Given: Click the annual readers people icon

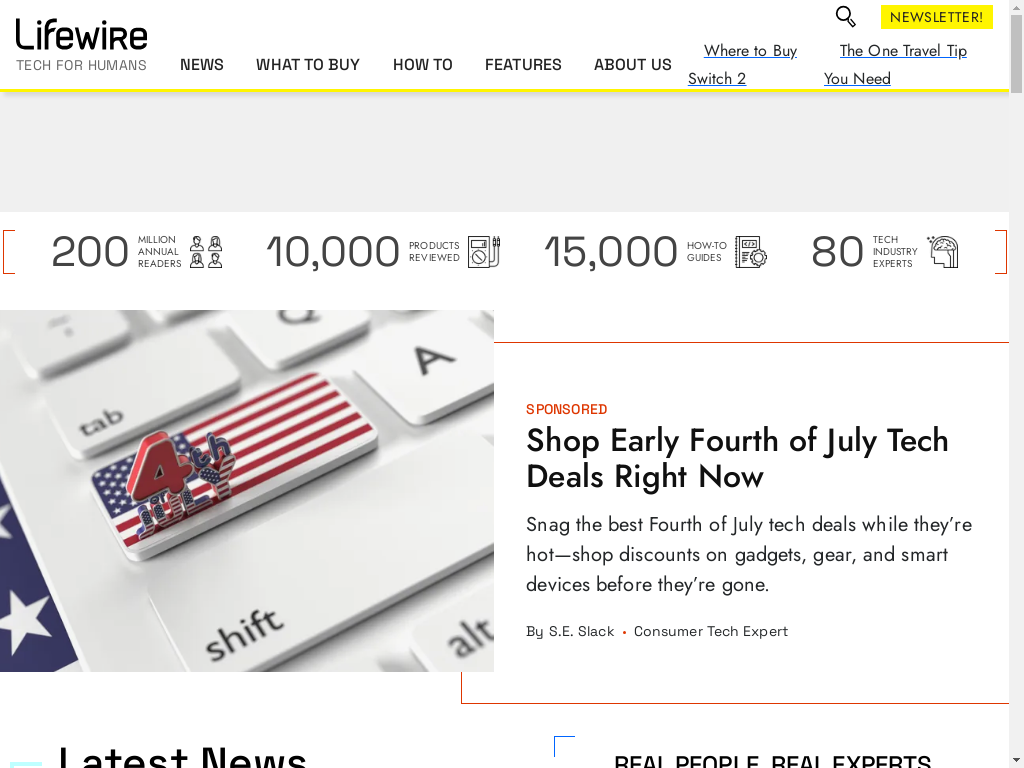Looking at the screenshot, I should [x=206, y=252].
